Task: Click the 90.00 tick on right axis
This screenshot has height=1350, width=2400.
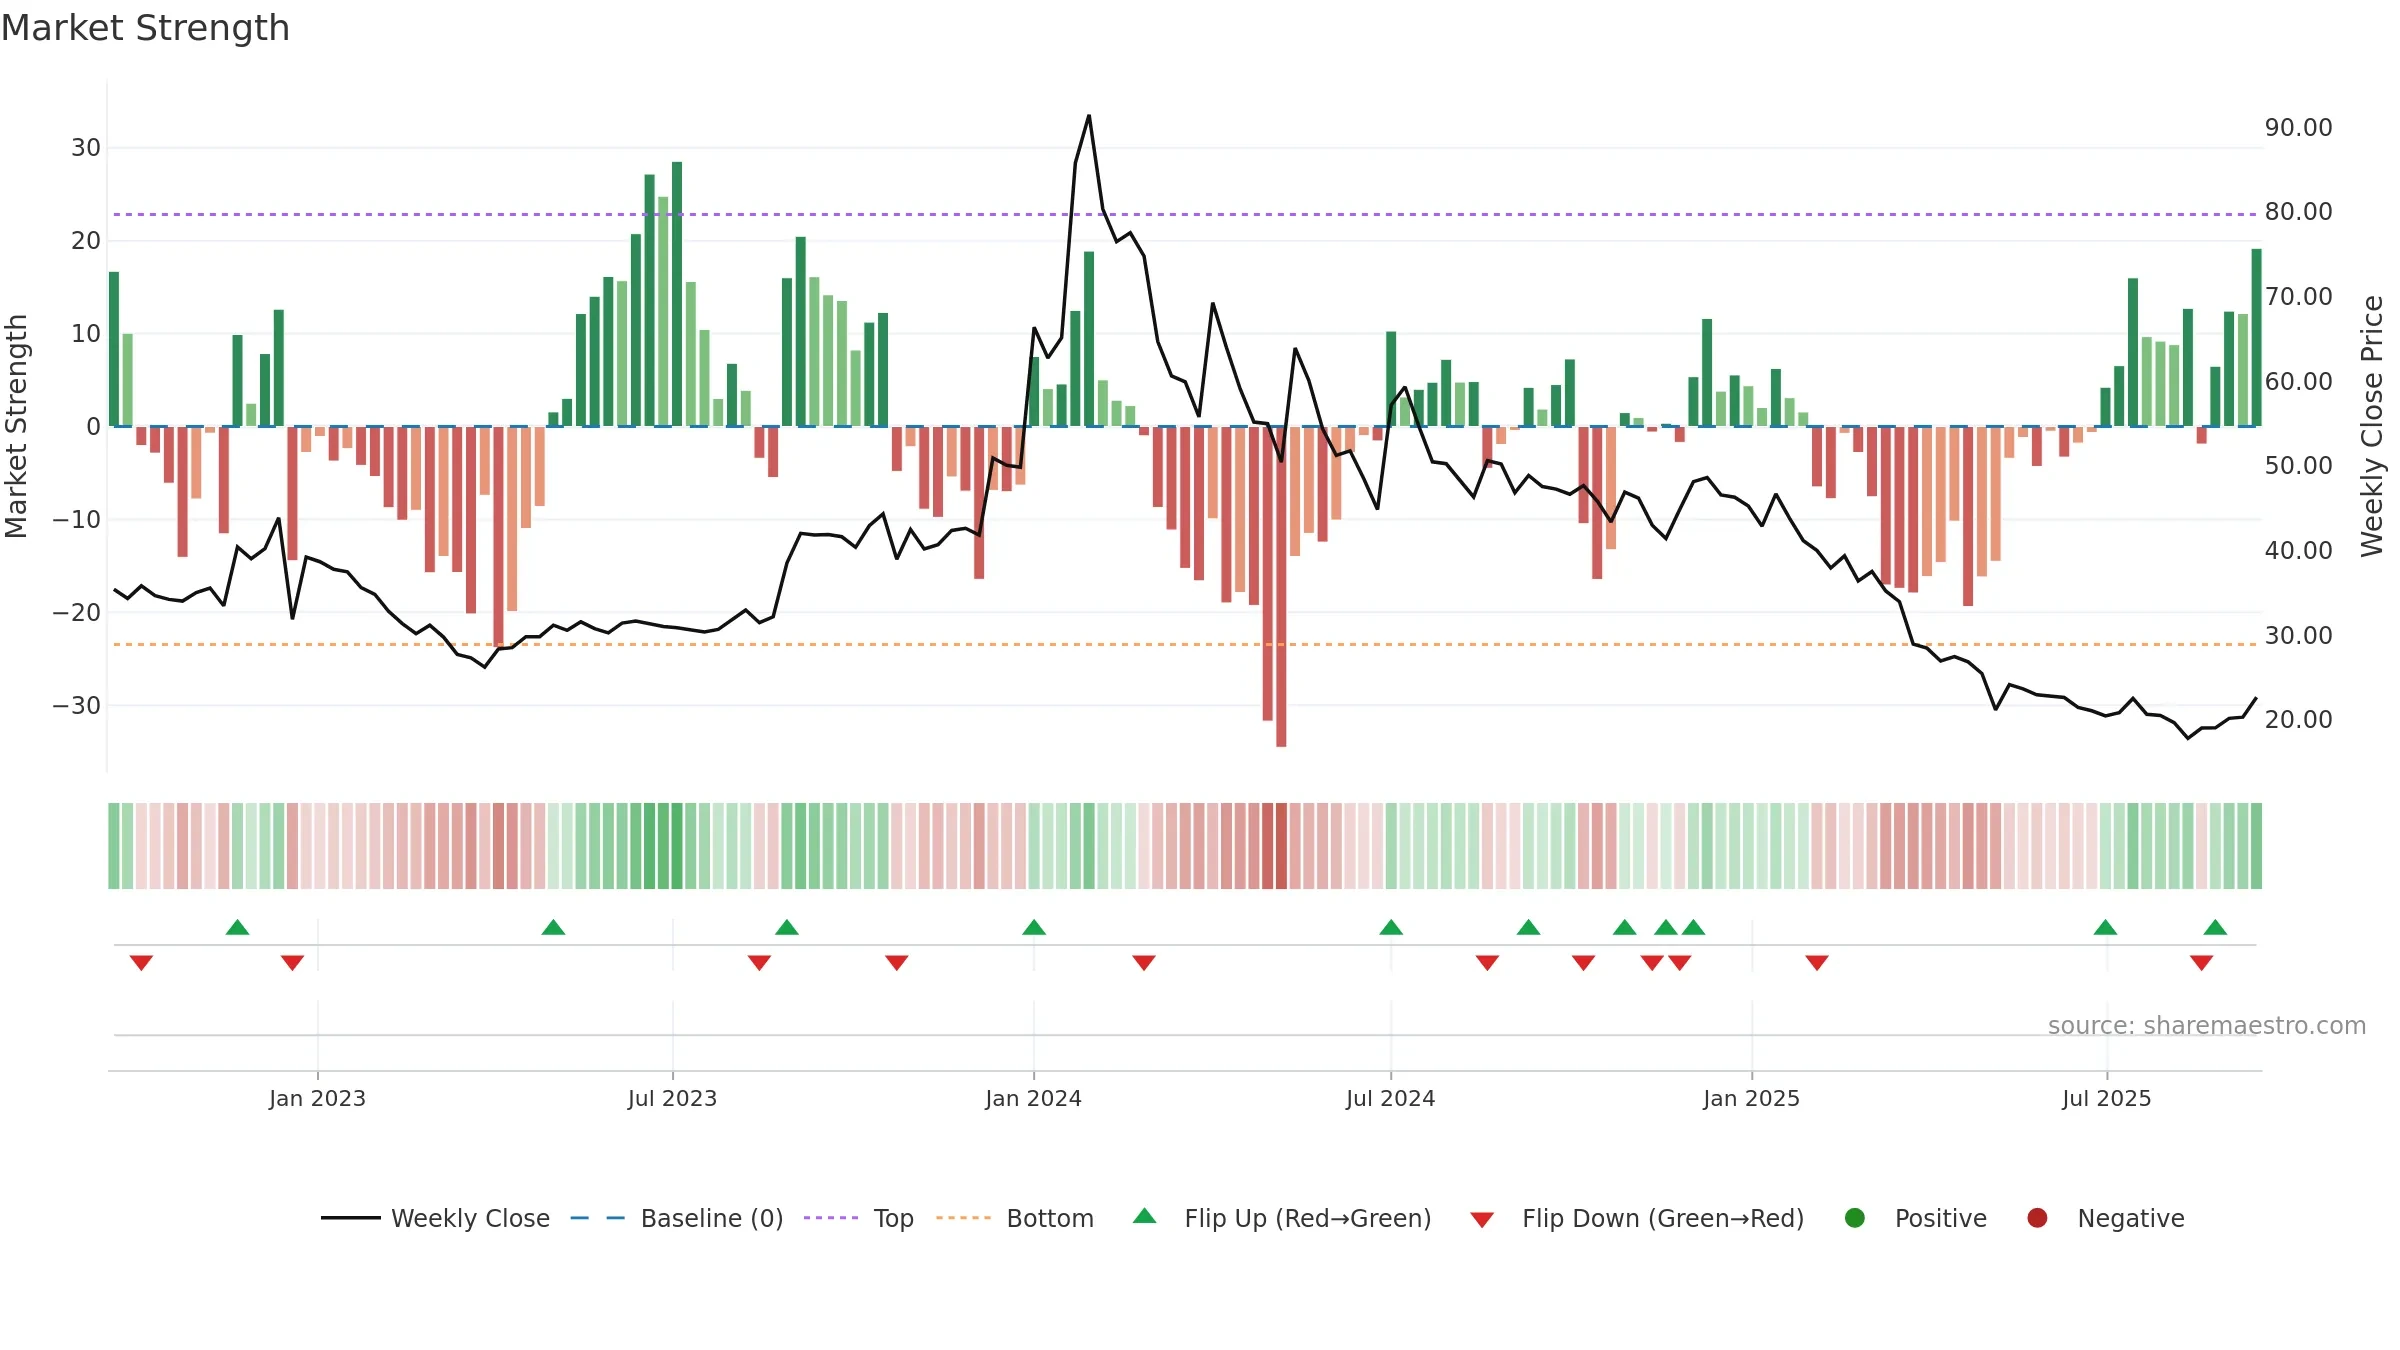Action: pyautogui.click(x=2298, y=128)
